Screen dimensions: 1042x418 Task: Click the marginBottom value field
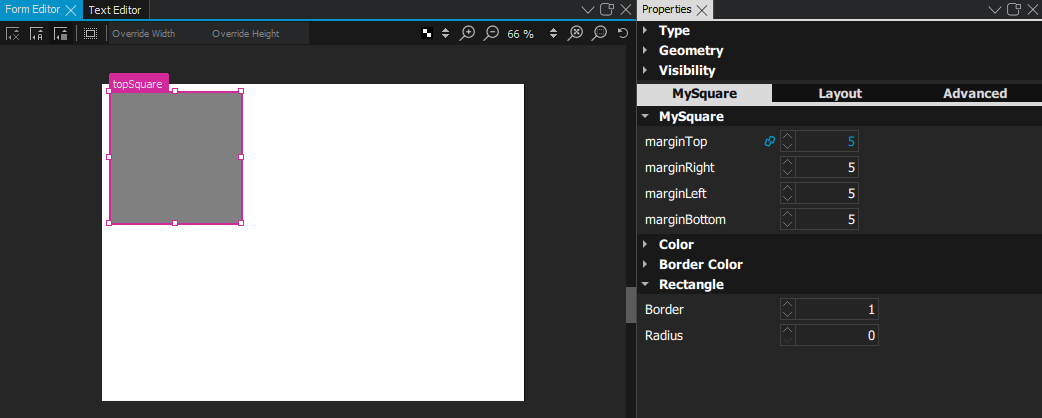827,219
